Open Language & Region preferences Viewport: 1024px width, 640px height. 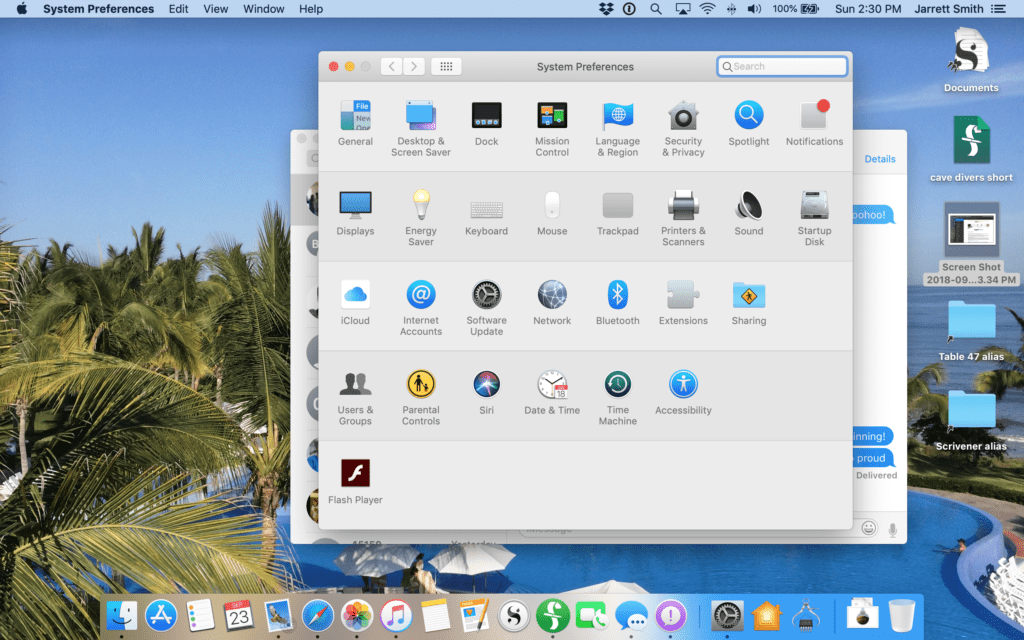click(617, 128)
